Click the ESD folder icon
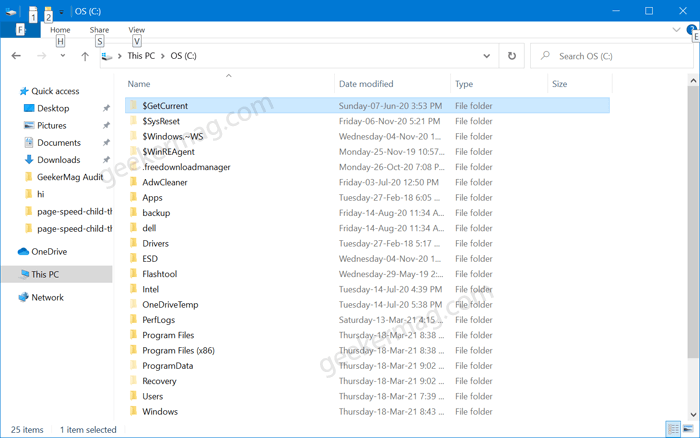 [x=133, y=259]
